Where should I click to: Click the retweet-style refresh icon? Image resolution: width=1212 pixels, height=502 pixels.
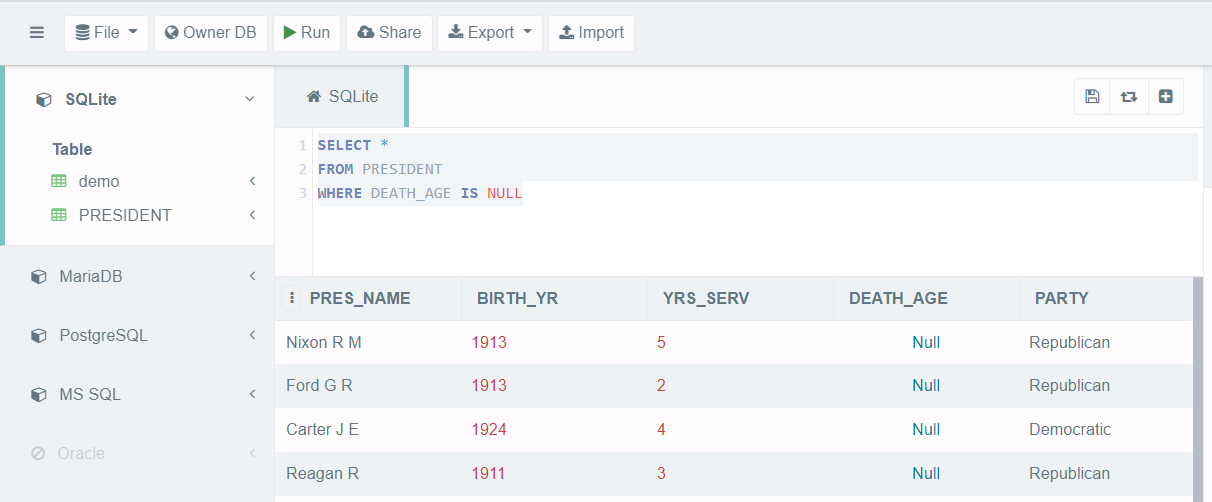[1129, 97]
